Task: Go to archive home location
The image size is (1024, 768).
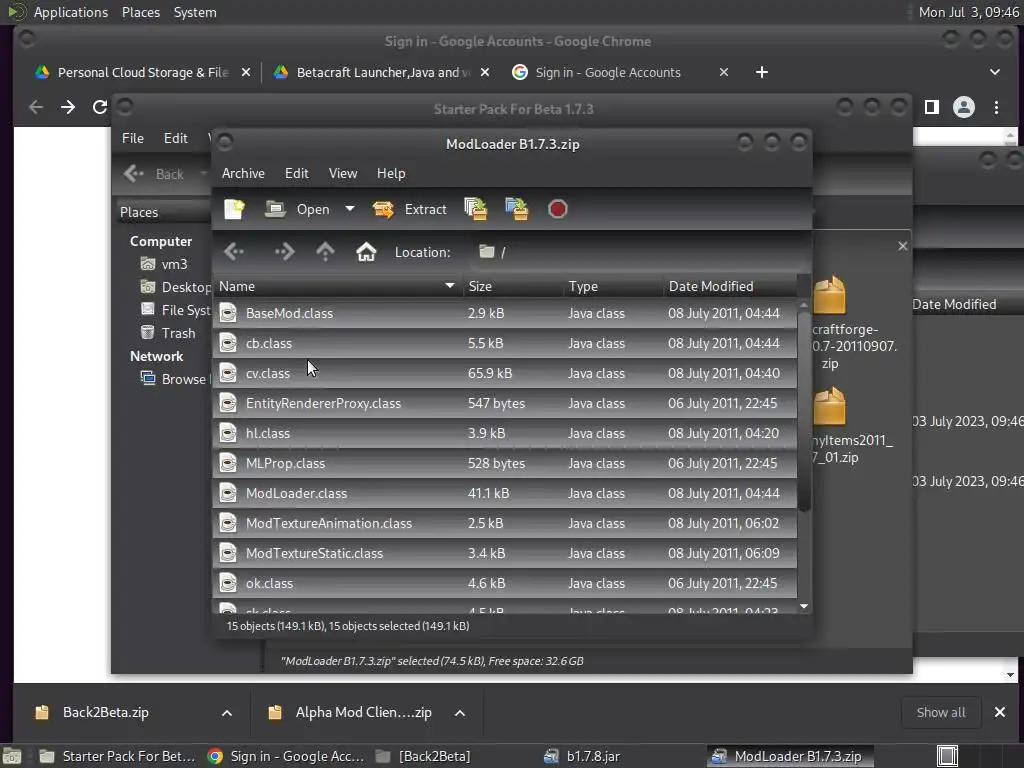Action: [x=366, y=251]
